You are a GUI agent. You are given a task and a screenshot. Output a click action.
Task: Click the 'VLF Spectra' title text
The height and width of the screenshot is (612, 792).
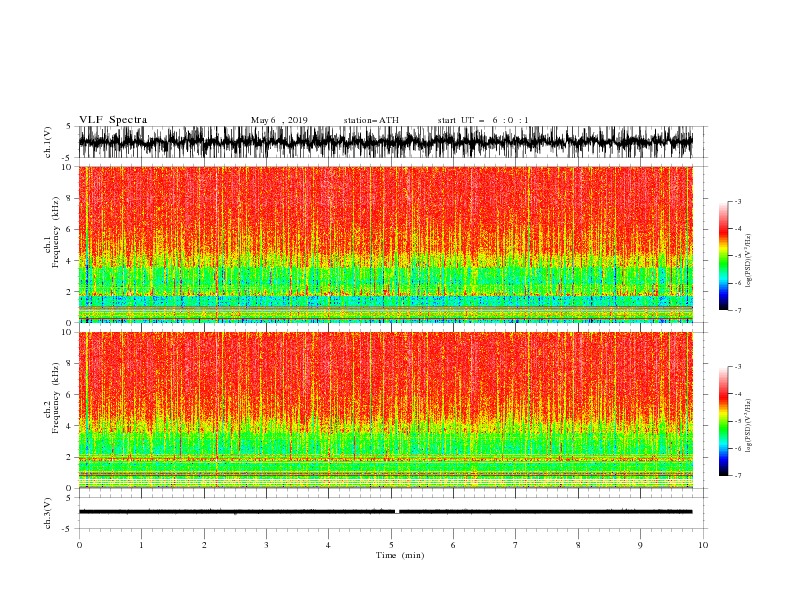click(113, 120)
